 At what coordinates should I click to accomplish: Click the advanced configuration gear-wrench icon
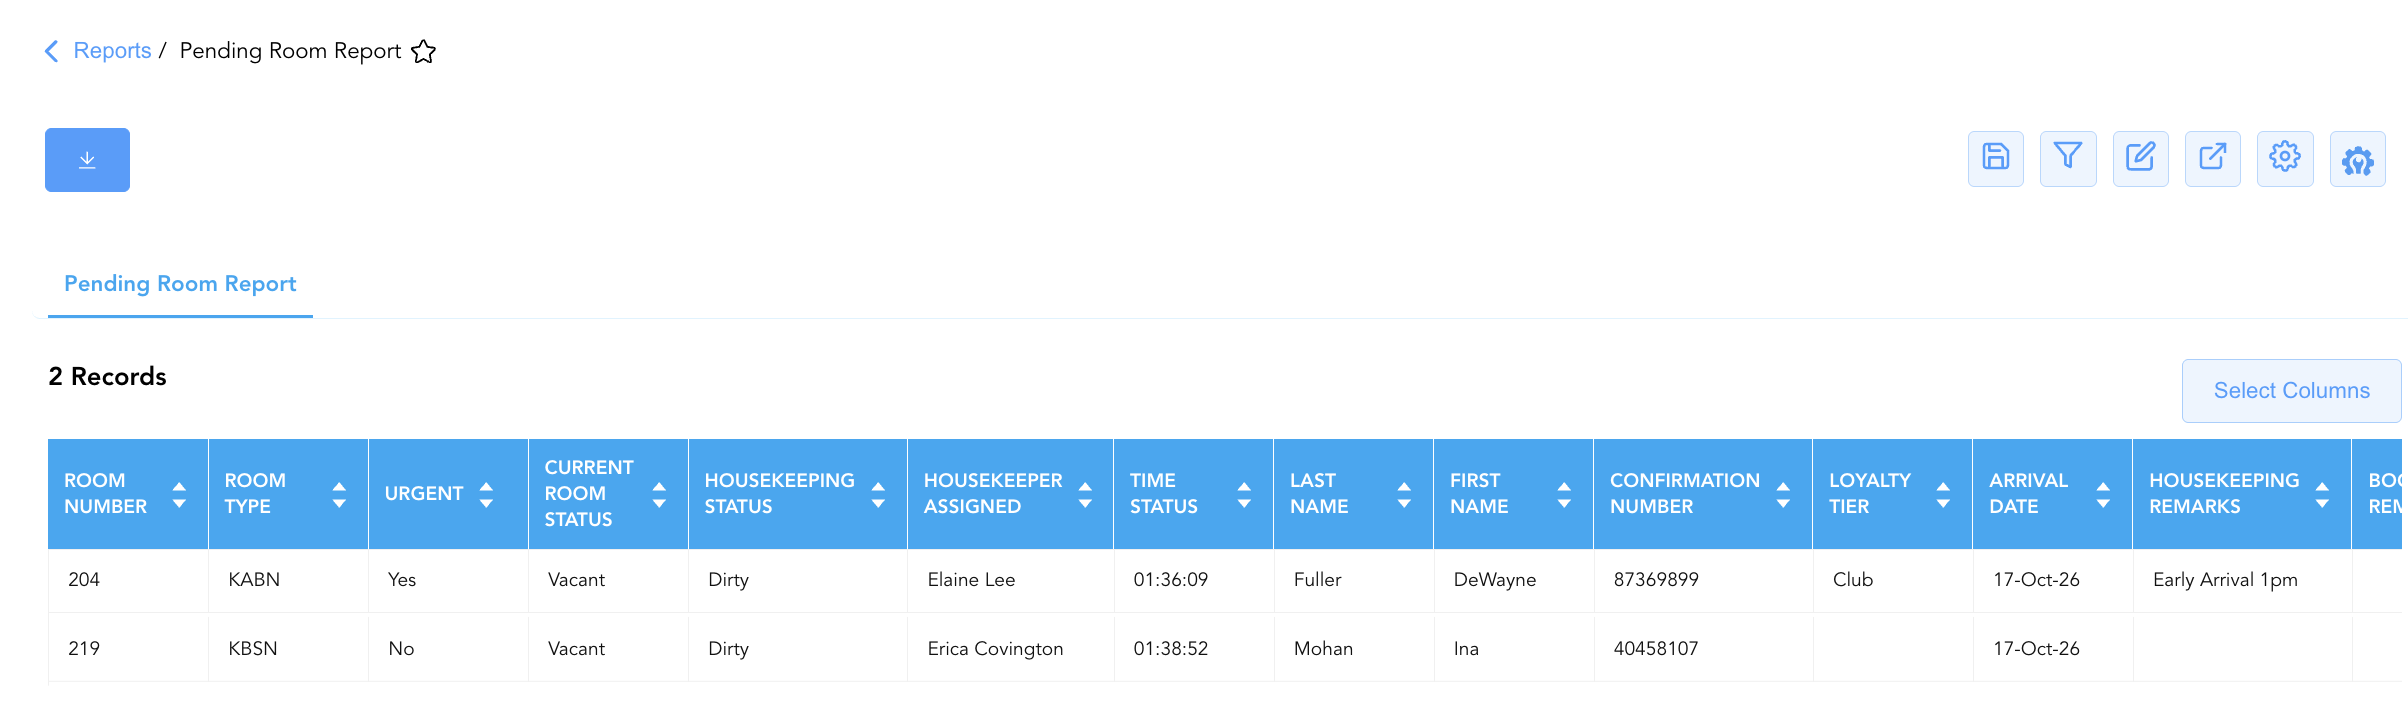tap(2357, 159)
